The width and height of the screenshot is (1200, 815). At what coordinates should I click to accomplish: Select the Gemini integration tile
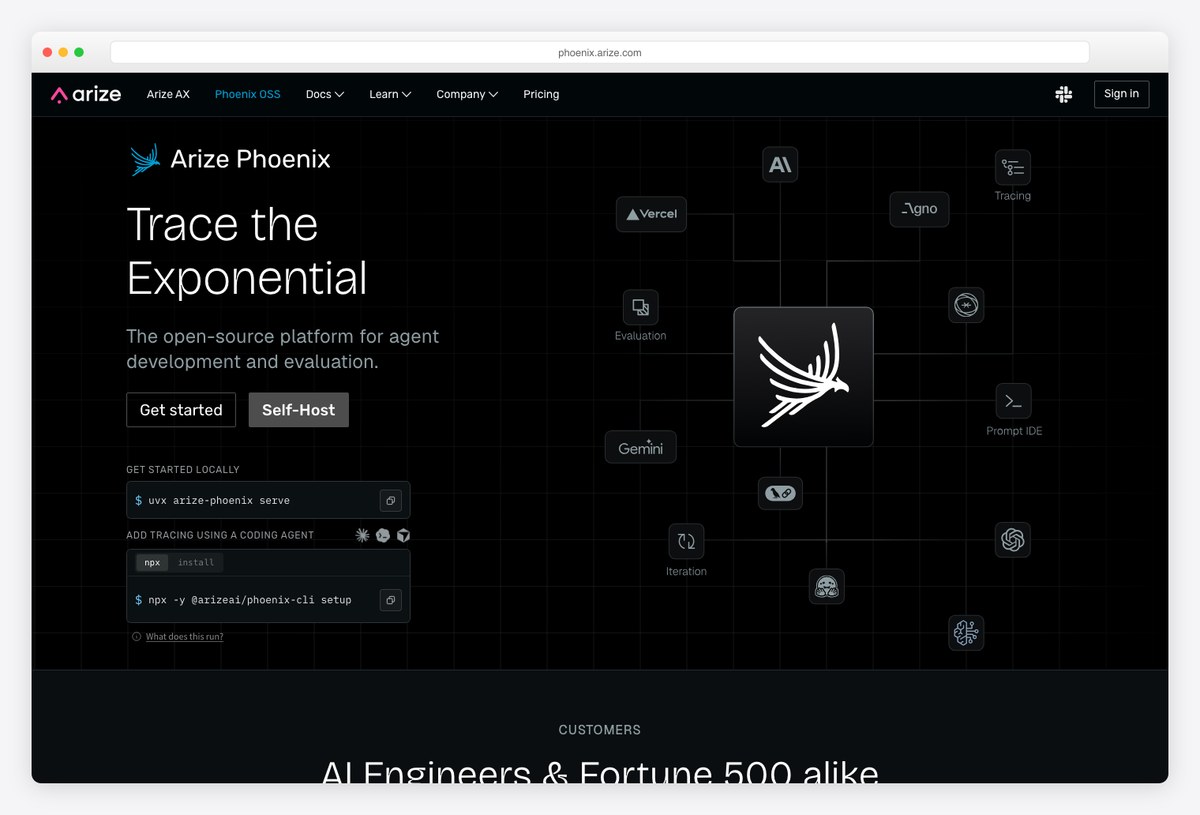point(641,448)
